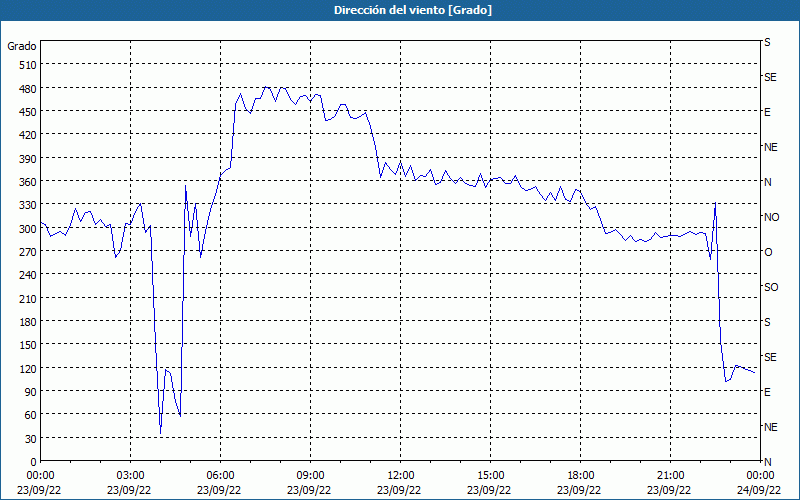
Task: Click the chart title 'Dirección del viento [Grado]'
Action: [x=413, y=10]
